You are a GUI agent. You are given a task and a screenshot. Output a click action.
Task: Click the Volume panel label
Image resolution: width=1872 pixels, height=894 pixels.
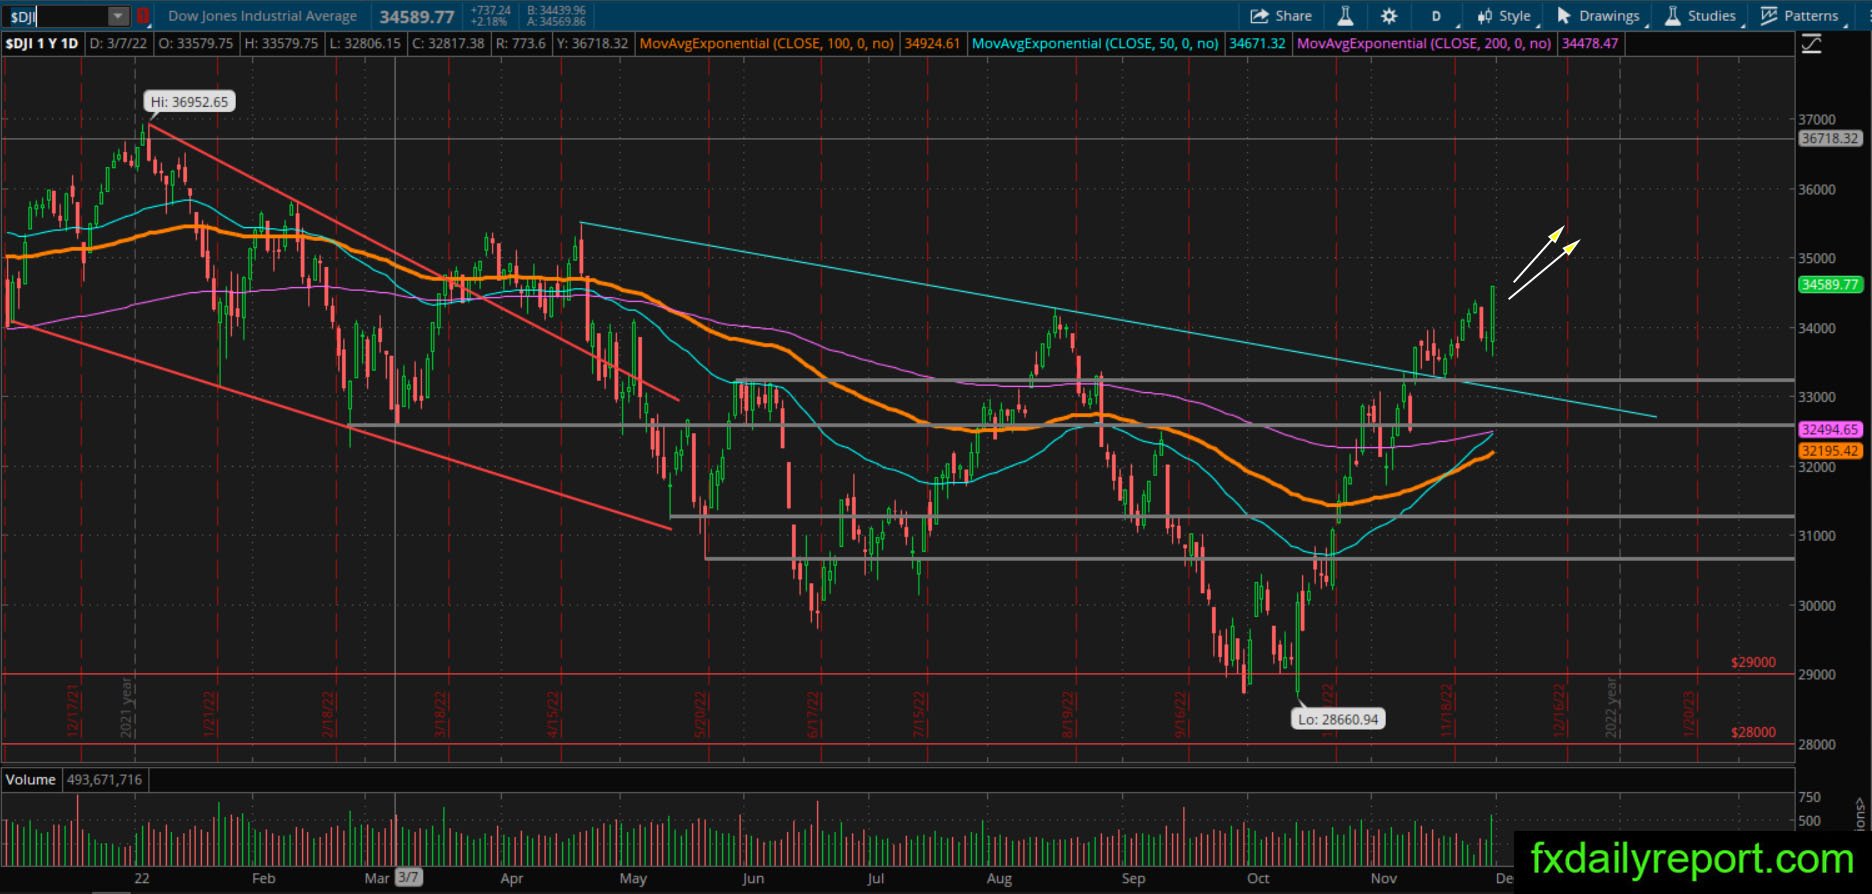pyautogui.click(x=30, y=780)
